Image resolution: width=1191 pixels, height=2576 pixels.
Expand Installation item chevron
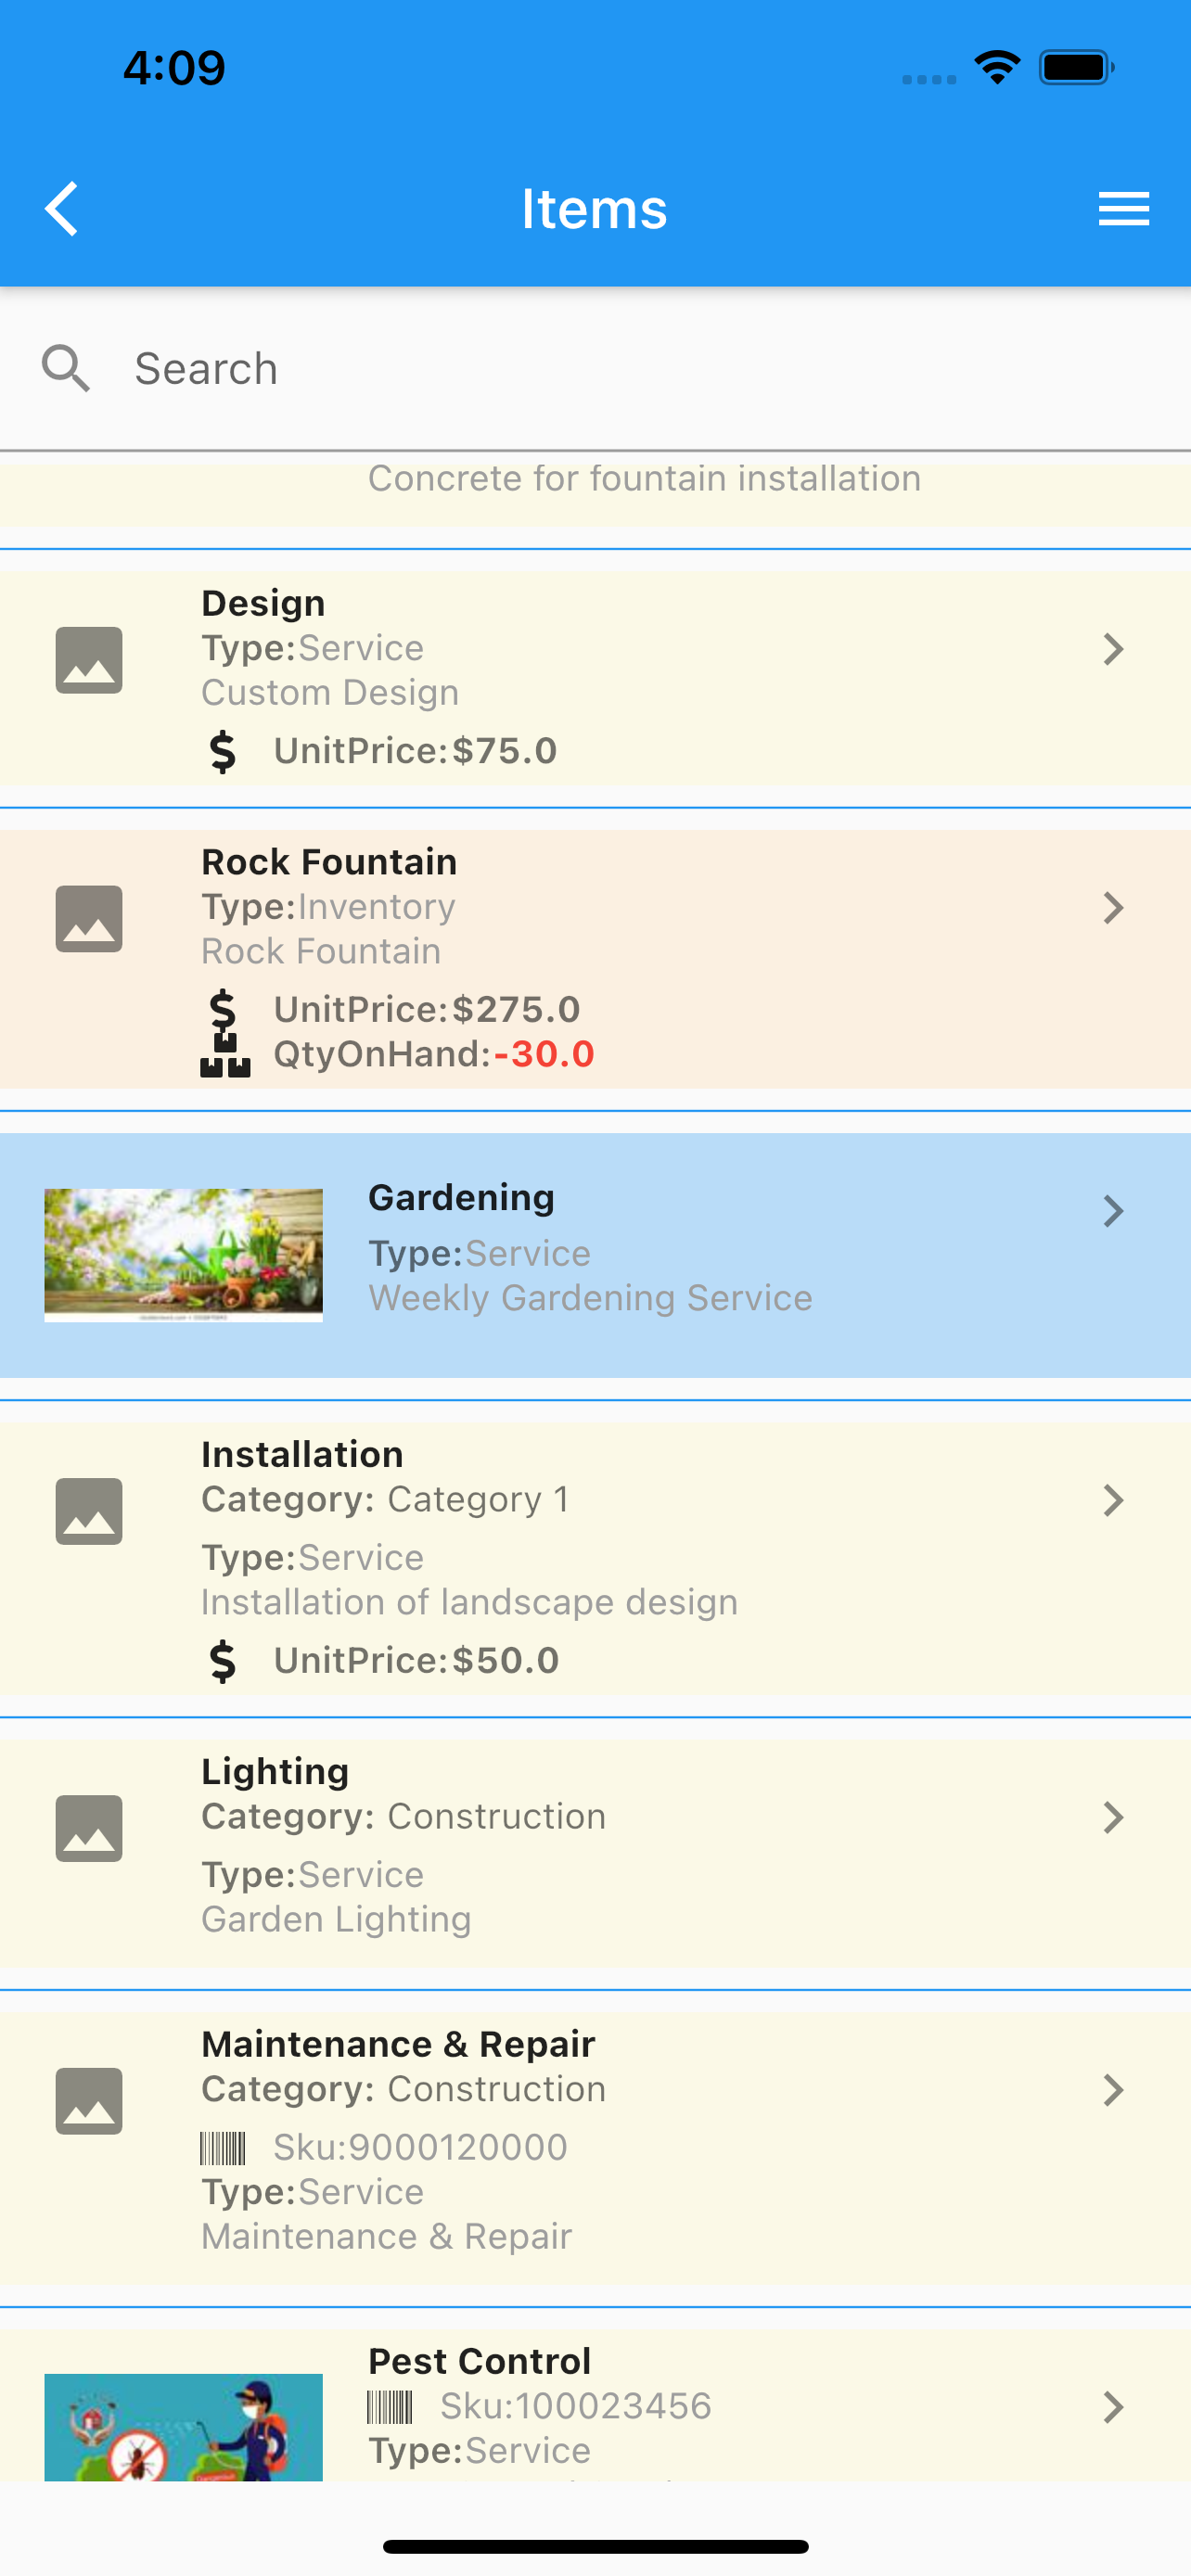1113,1500
